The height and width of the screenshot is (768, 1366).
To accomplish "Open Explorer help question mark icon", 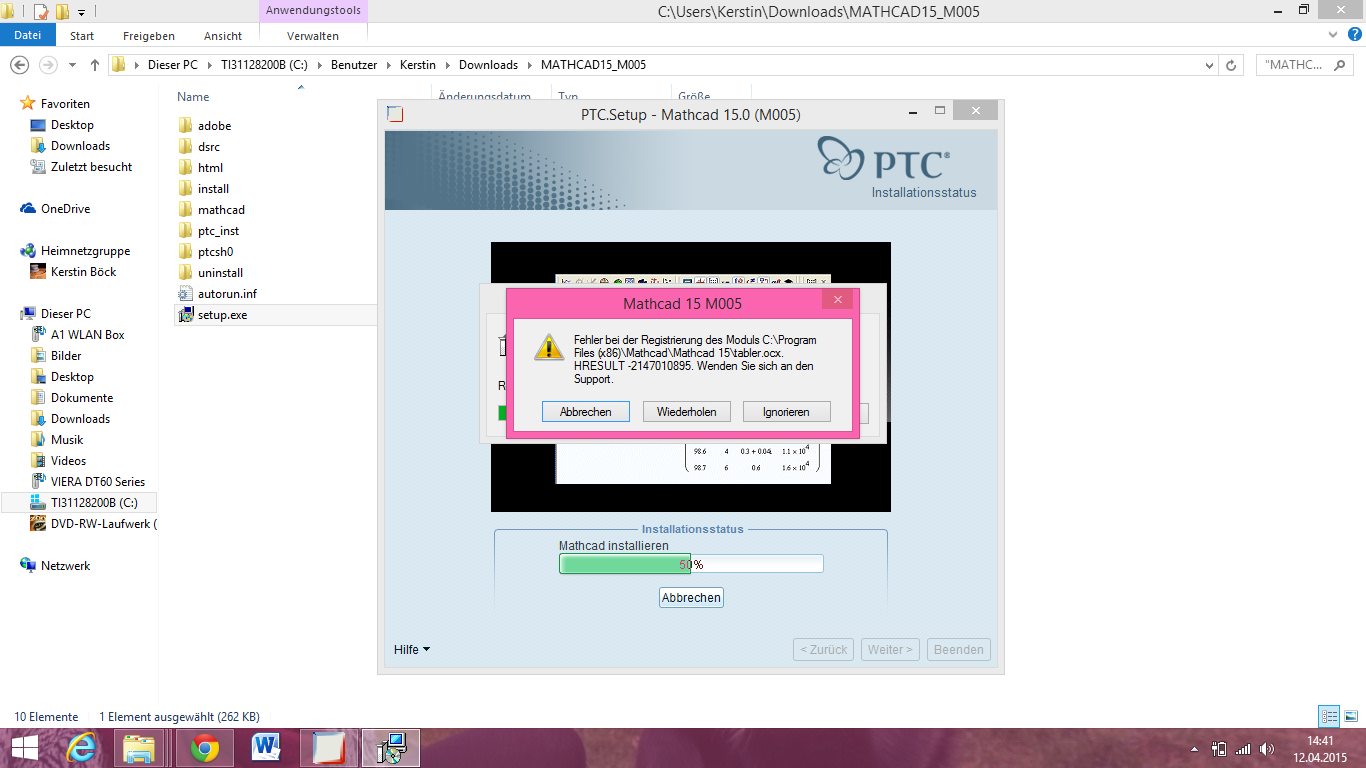I will [1355, 34].
